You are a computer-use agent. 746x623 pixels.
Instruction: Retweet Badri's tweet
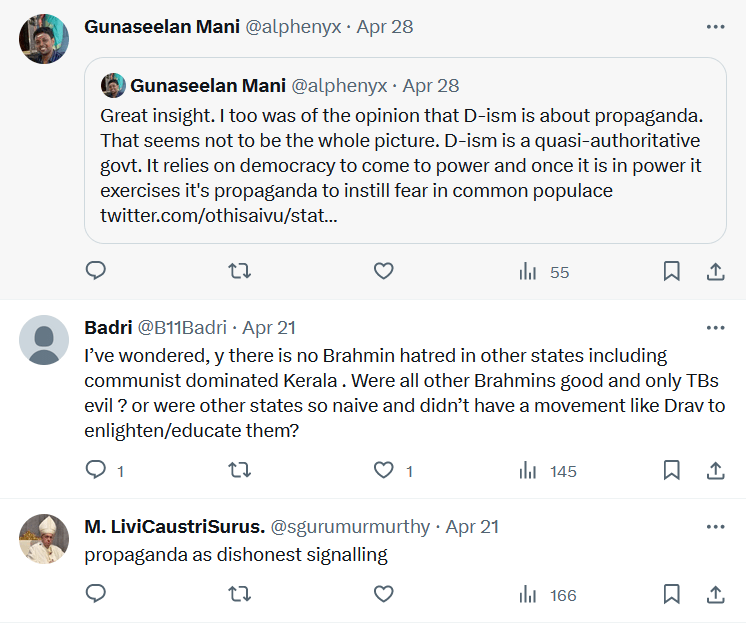click(x=240, y=470)
